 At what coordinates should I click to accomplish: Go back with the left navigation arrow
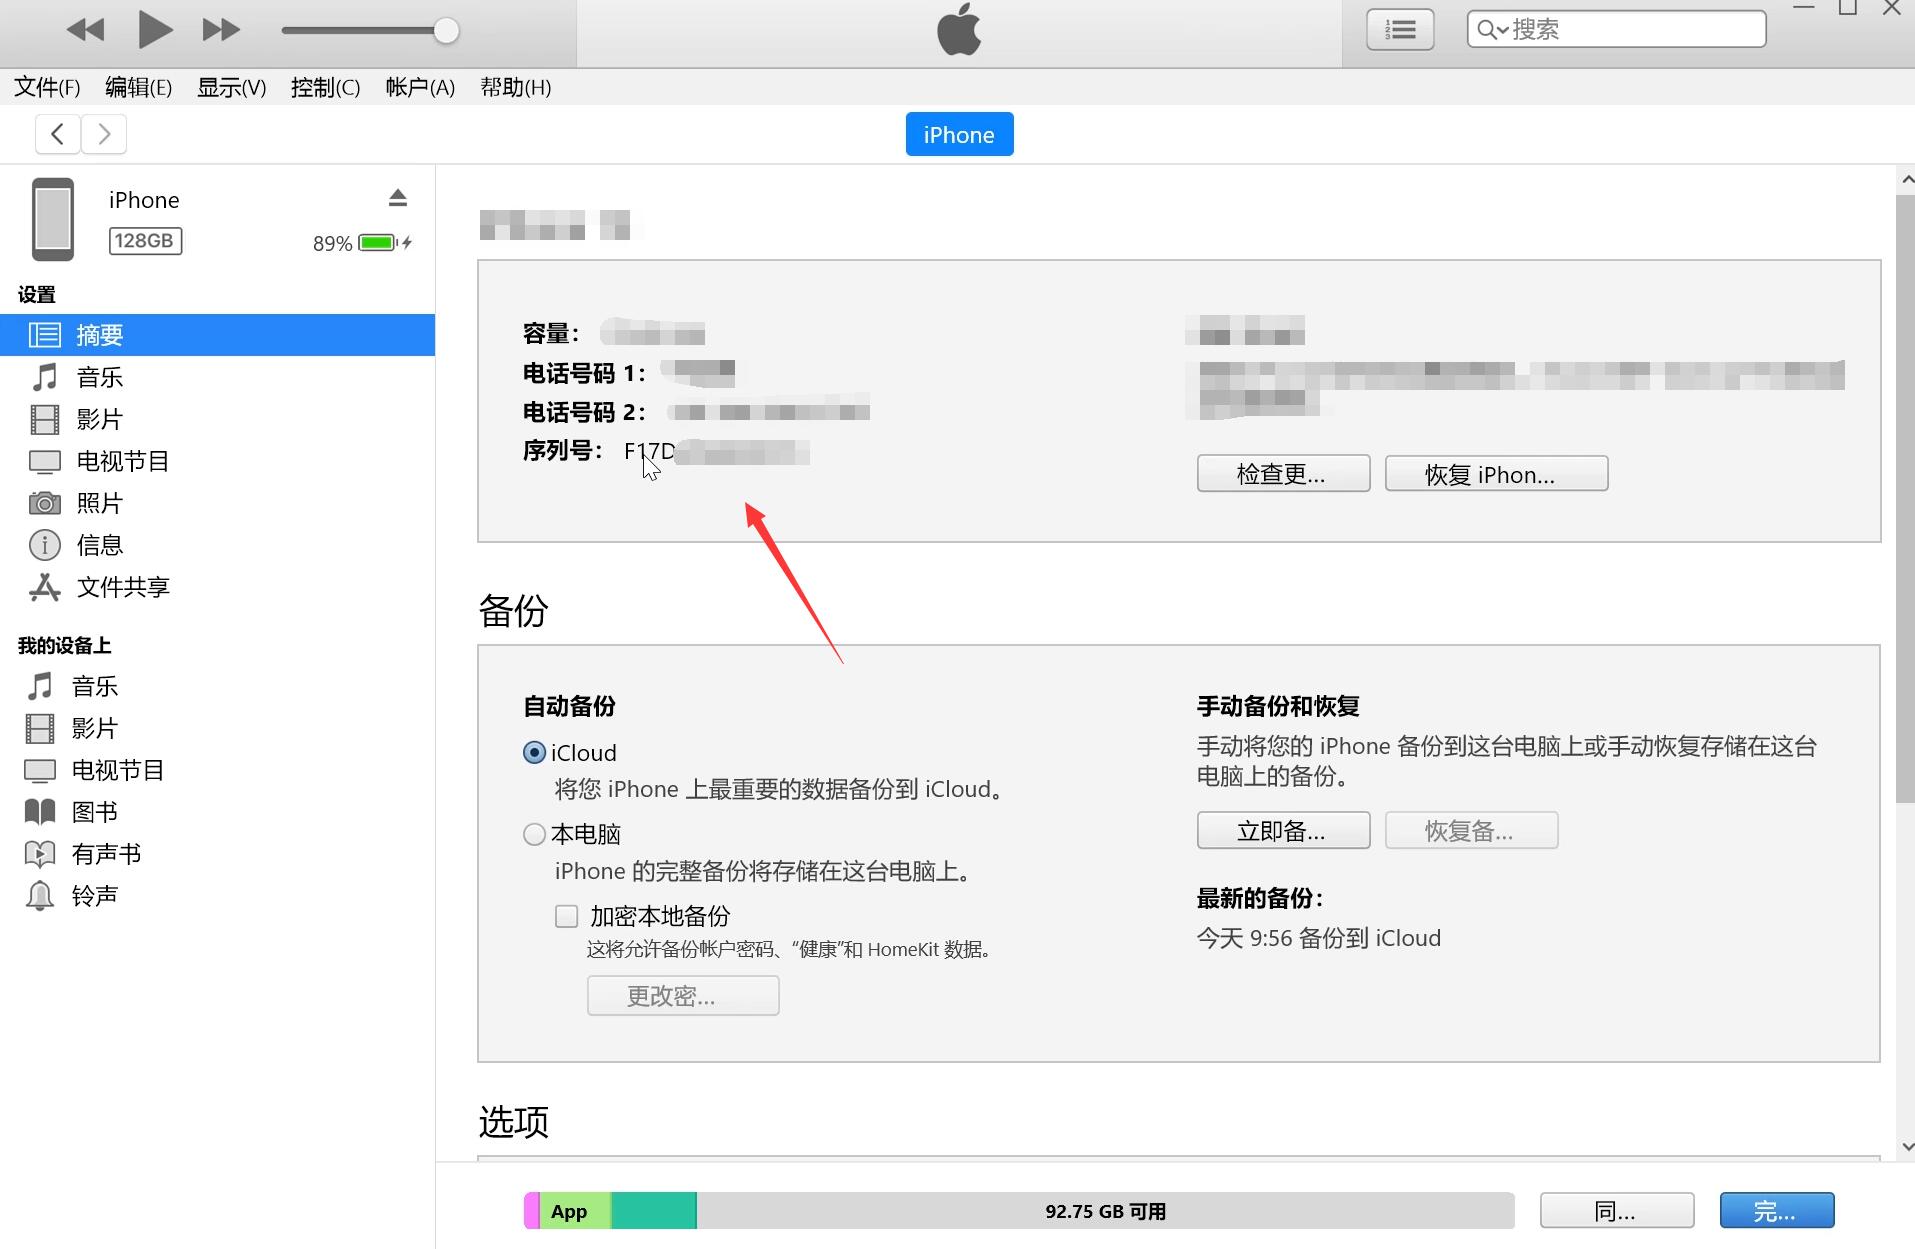click(x=58, y=134)
